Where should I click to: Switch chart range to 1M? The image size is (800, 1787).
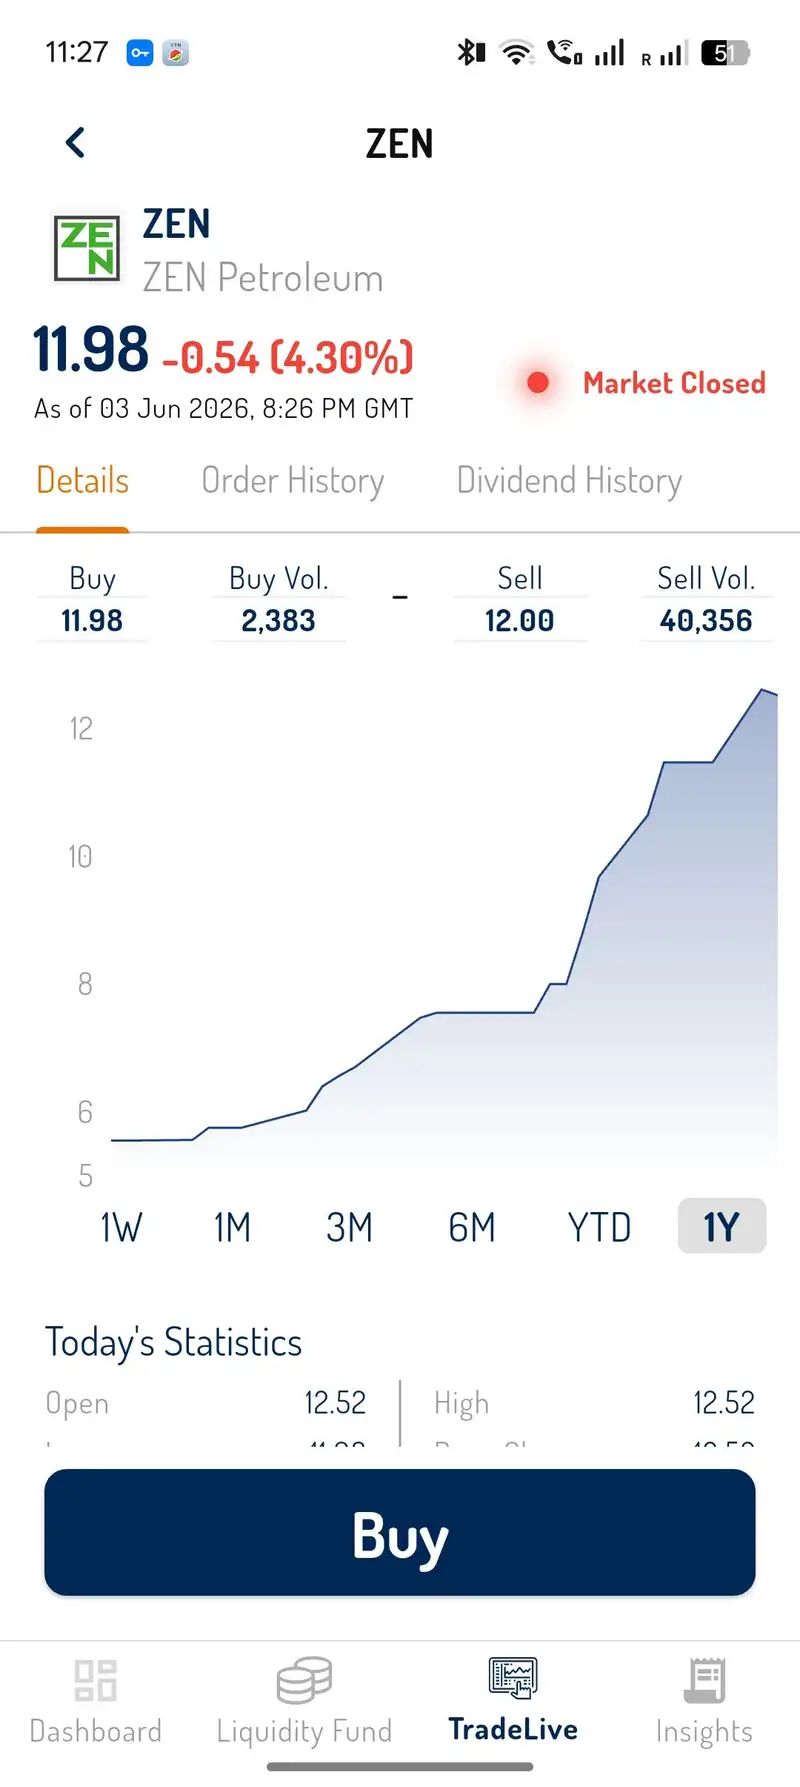pos(232,1227)
